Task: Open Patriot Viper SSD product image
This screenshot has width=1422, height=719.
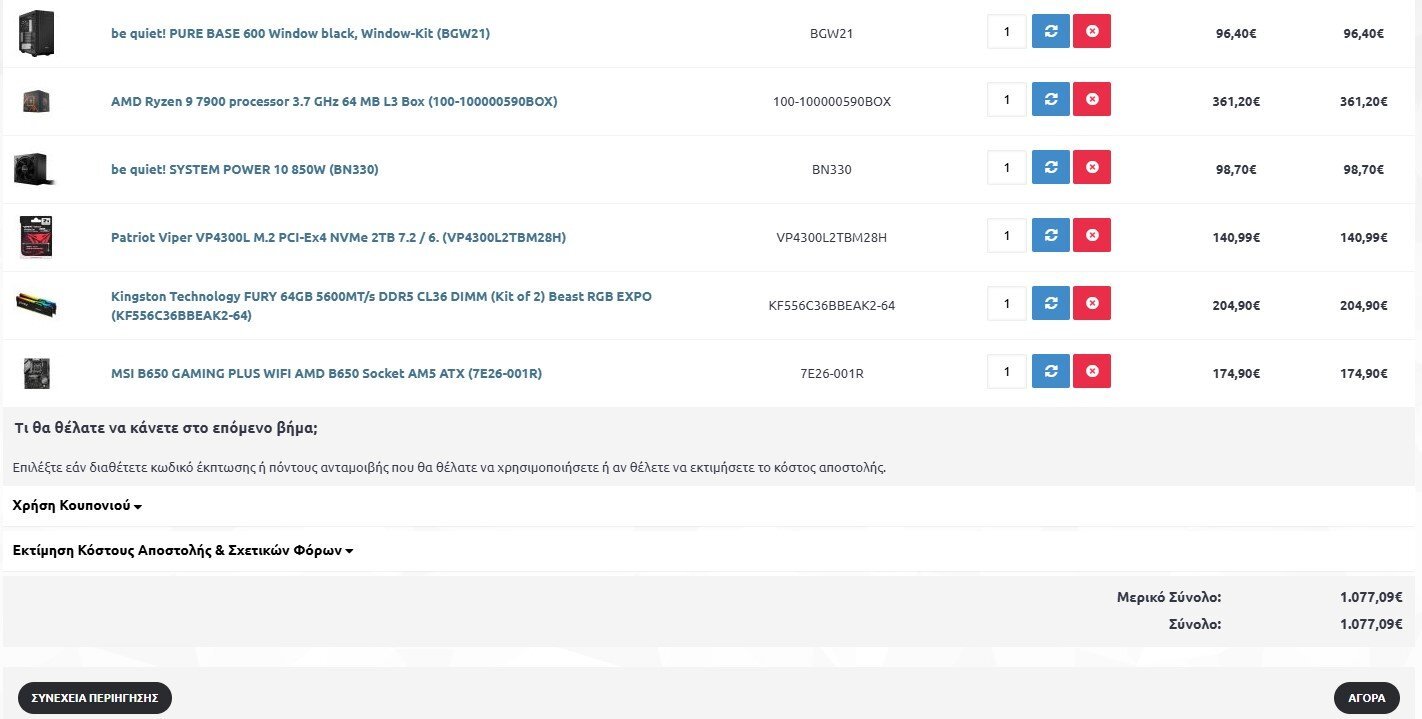Action: pos(35,237)
